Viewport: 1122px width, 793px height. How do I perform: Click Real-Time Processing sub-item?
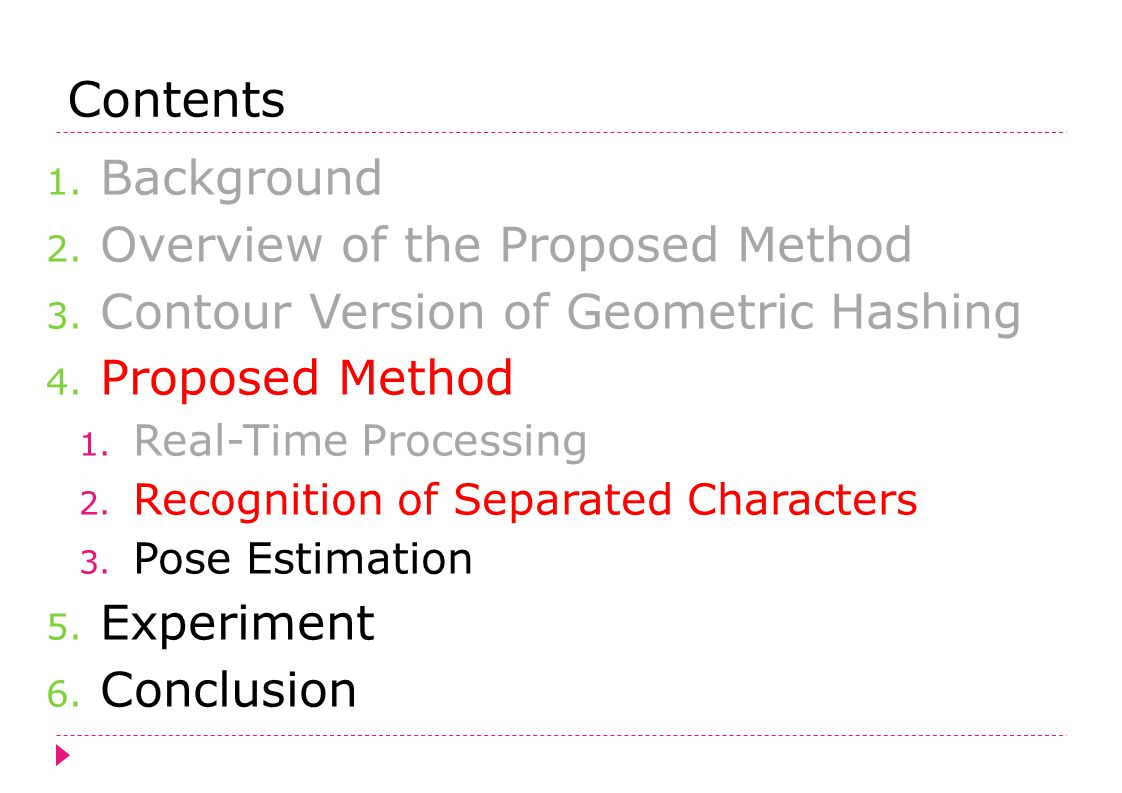tap(360, 441)
